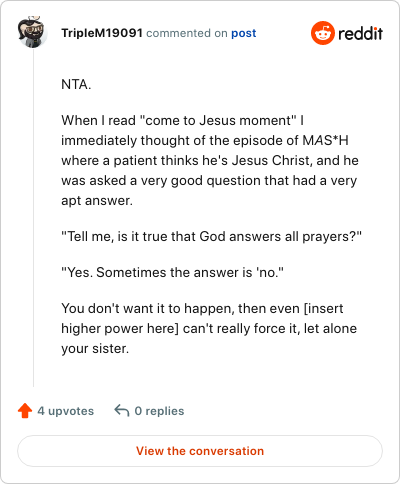The height and width of the screenshot is (484, 400).
Task: Click the line "Yes. Sometimes the answer is 'no.'"
Action: tap(172, 272)
